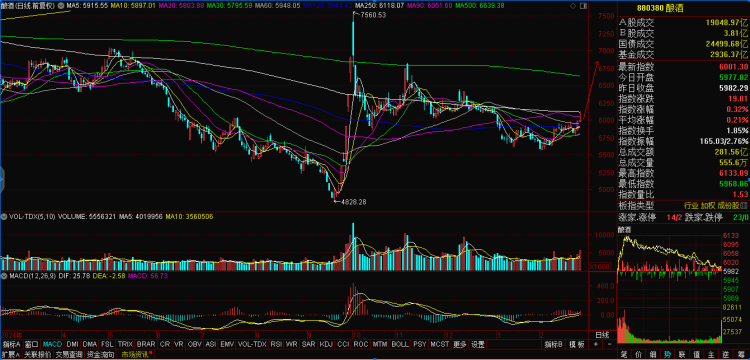Click the minus zoom-out button beside 模板
750x360 pixels.
[608, 344]
